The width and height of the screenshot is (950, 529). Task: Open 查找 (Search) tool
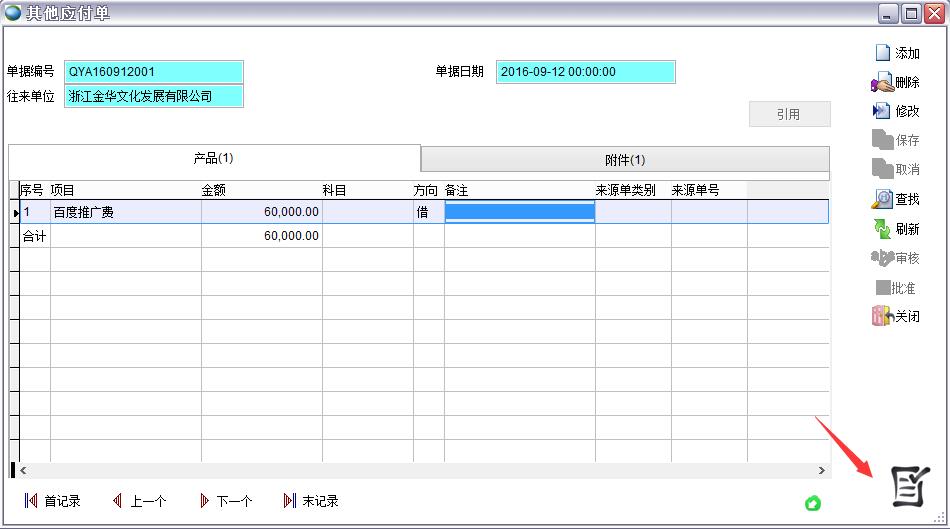pos(883,199)
